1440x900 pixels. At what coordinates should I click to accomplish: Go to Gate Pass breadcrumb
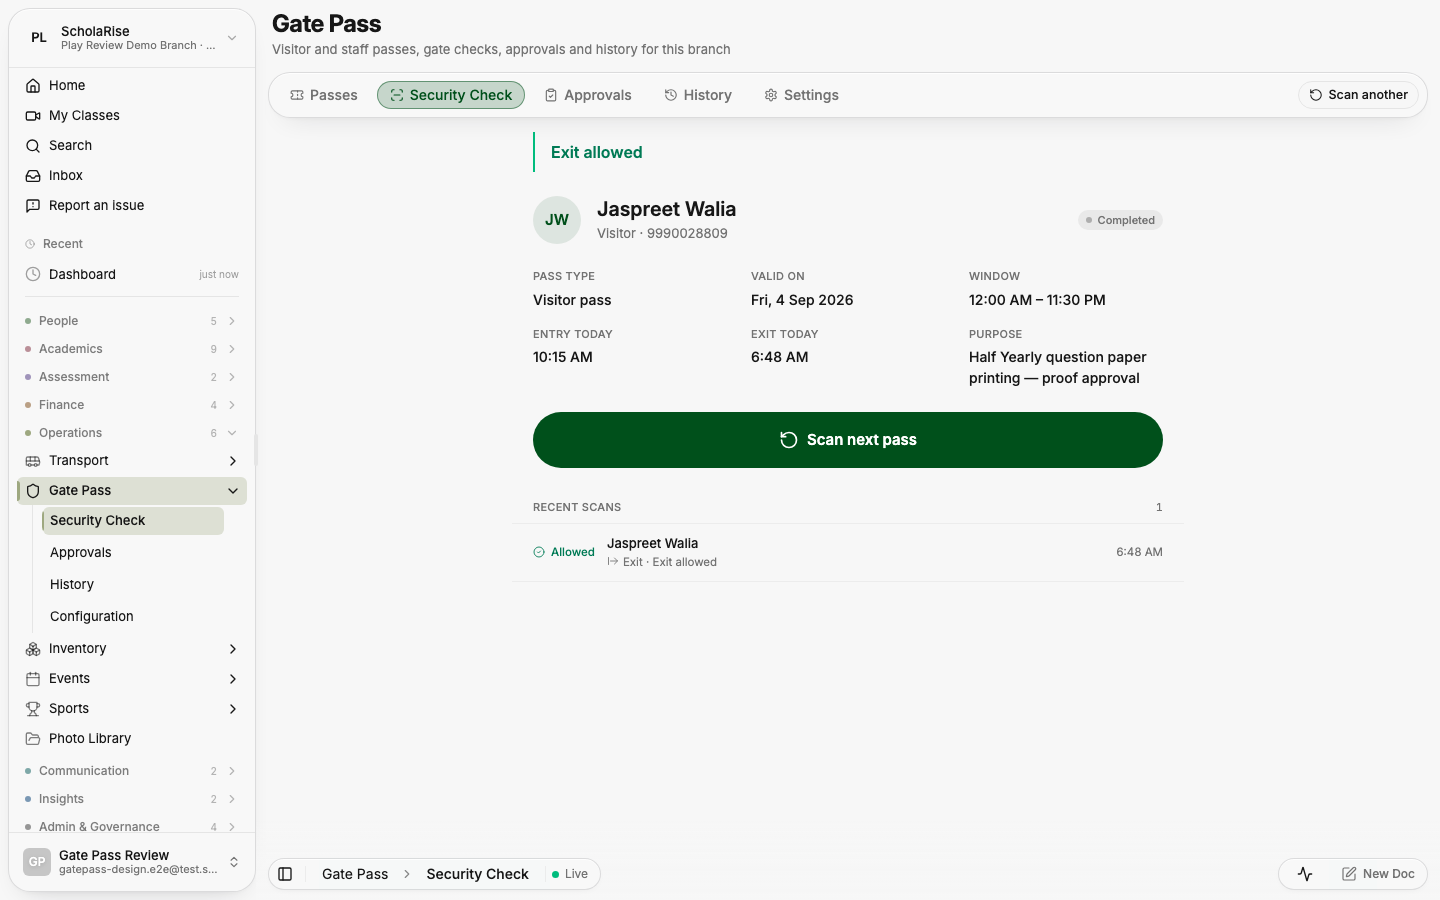(355, 874)
